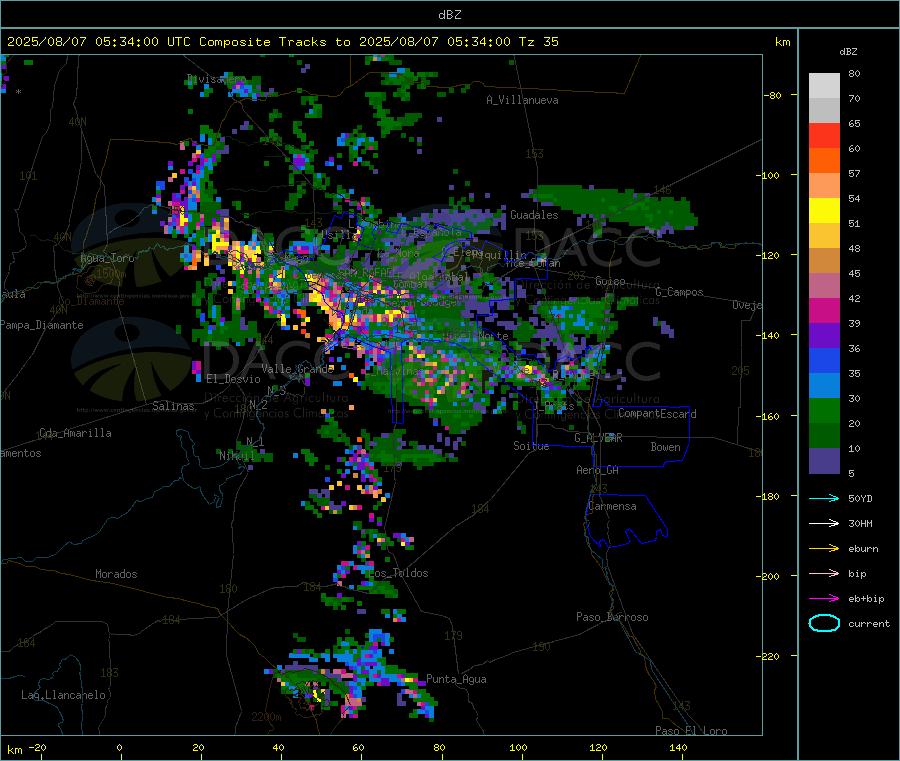Pick the red 60-65 dBZ color band
The width and height of the screenshot is (900, 761).
coord(824,135)
